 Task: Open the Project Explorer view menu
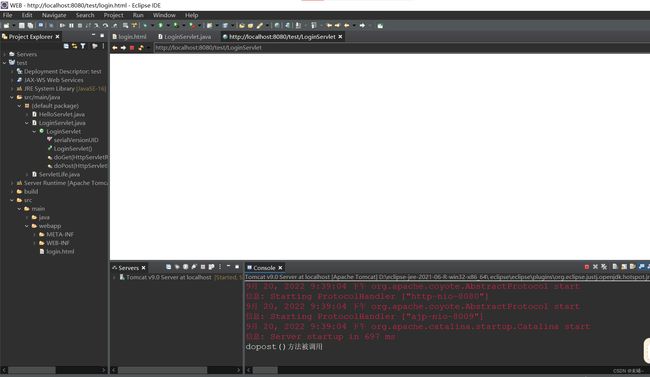coord(103,46)
